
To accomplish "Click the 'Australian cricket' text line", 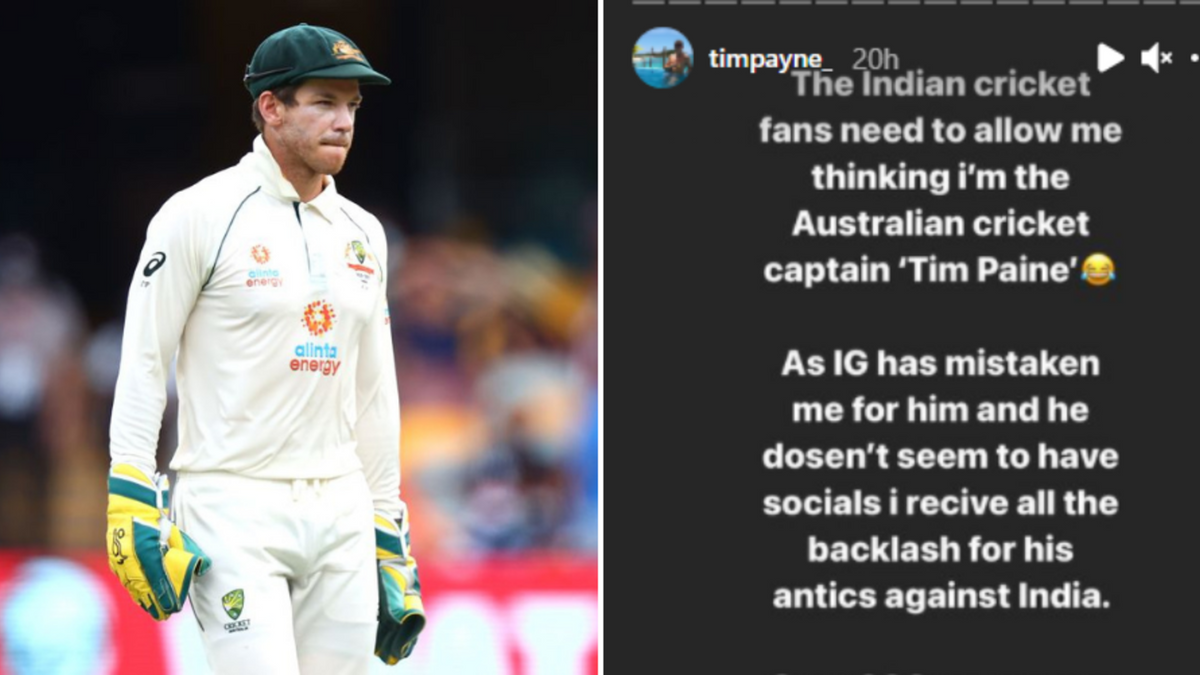I will coord(940,224).
